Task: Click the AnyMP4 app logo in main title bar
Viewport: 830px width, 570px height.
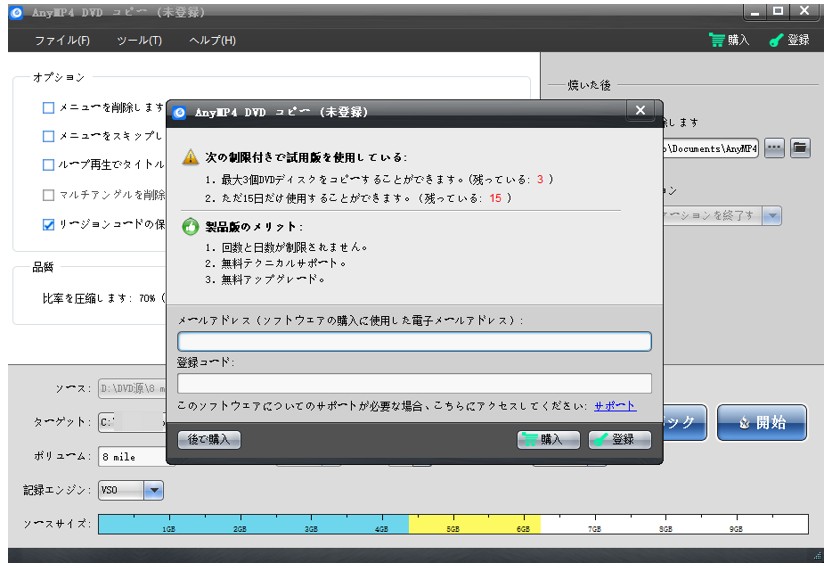Action: [16, 12]
